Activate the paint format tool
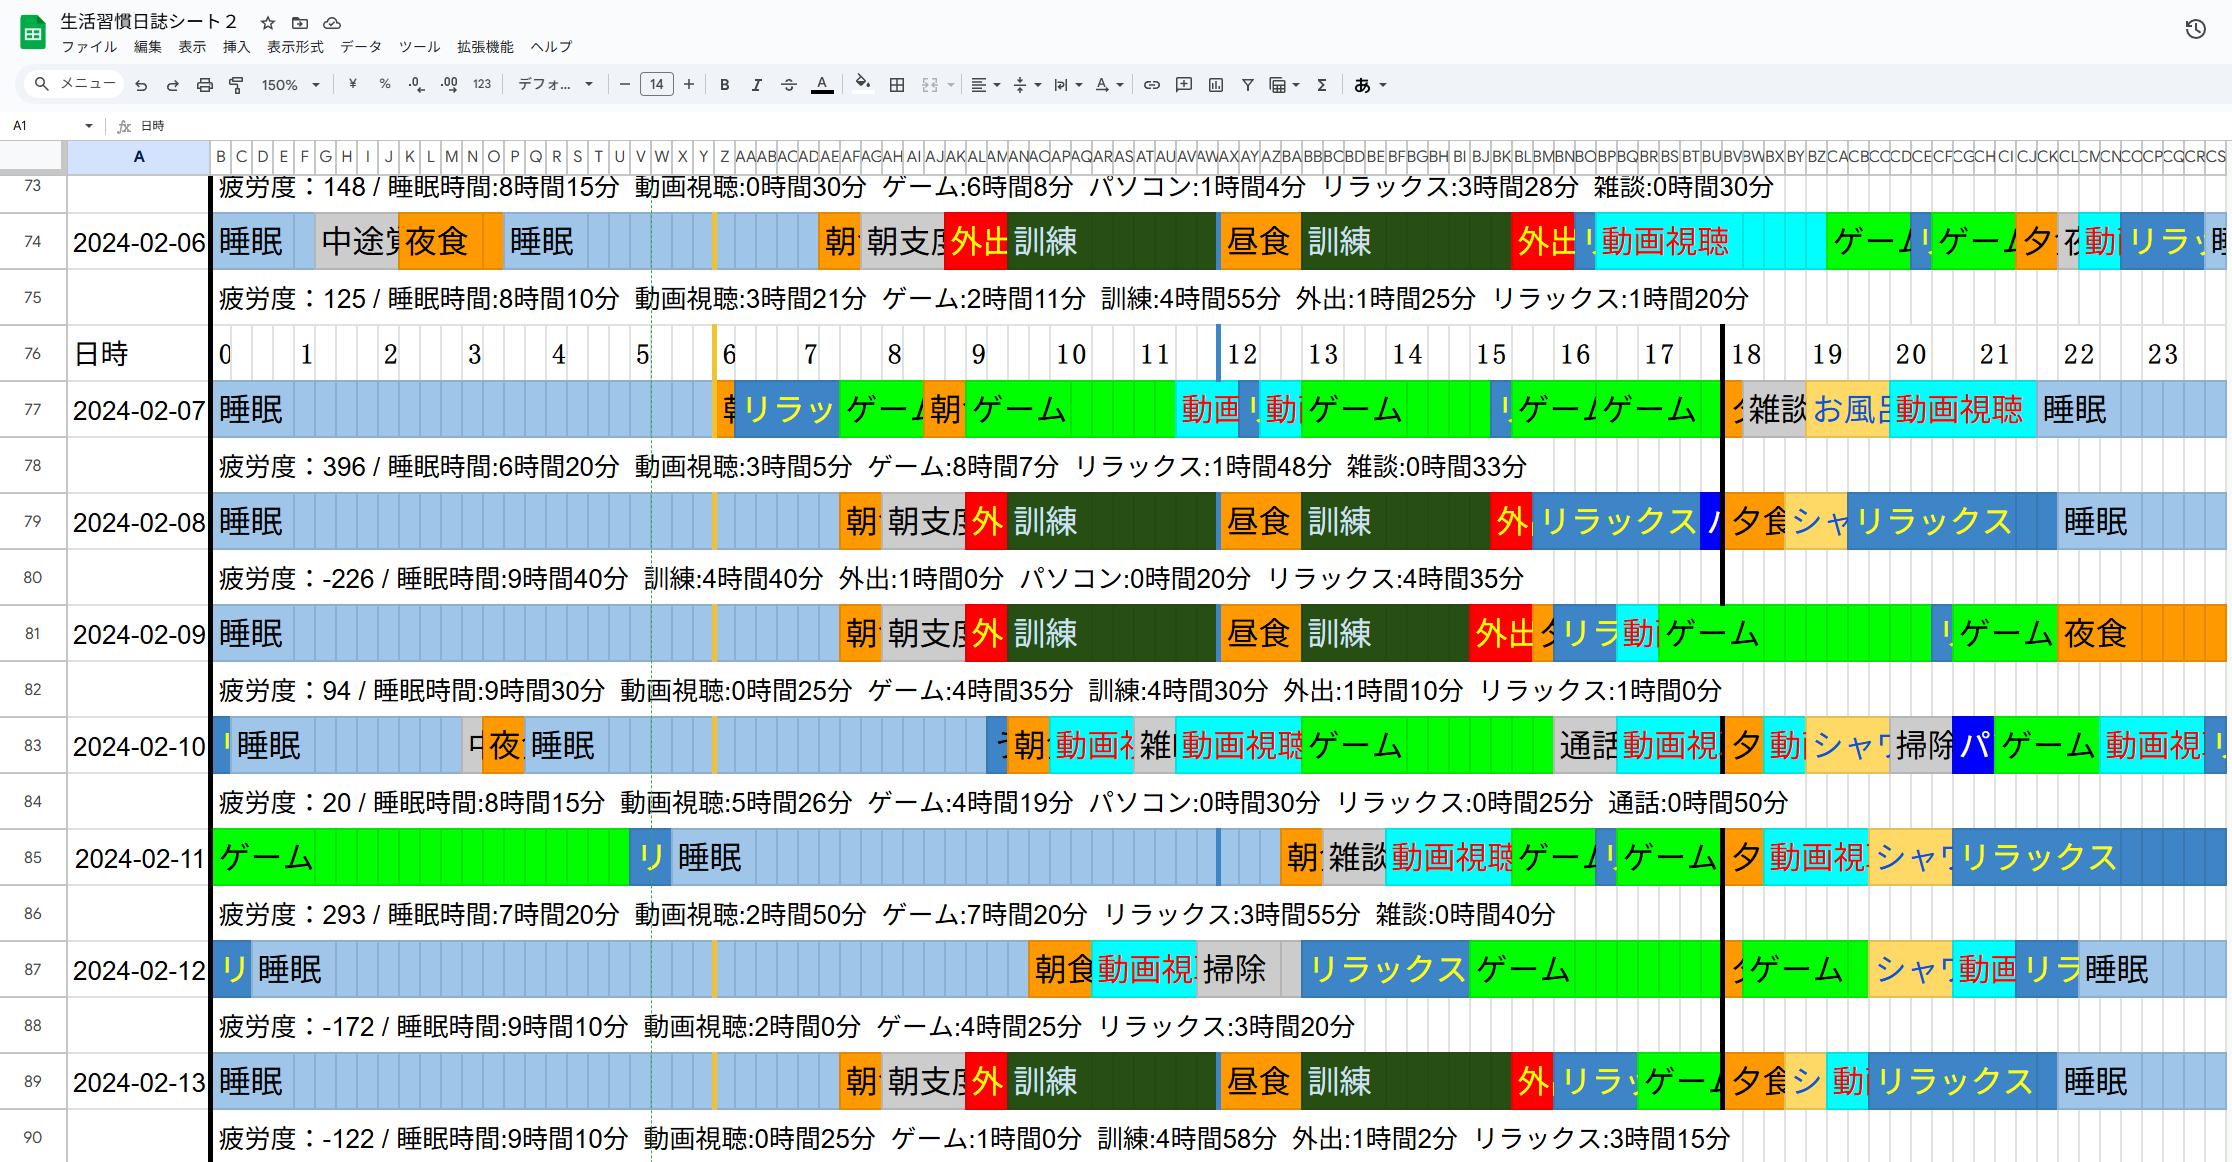Screen dimensions: 2232x1162 (236, 85)
